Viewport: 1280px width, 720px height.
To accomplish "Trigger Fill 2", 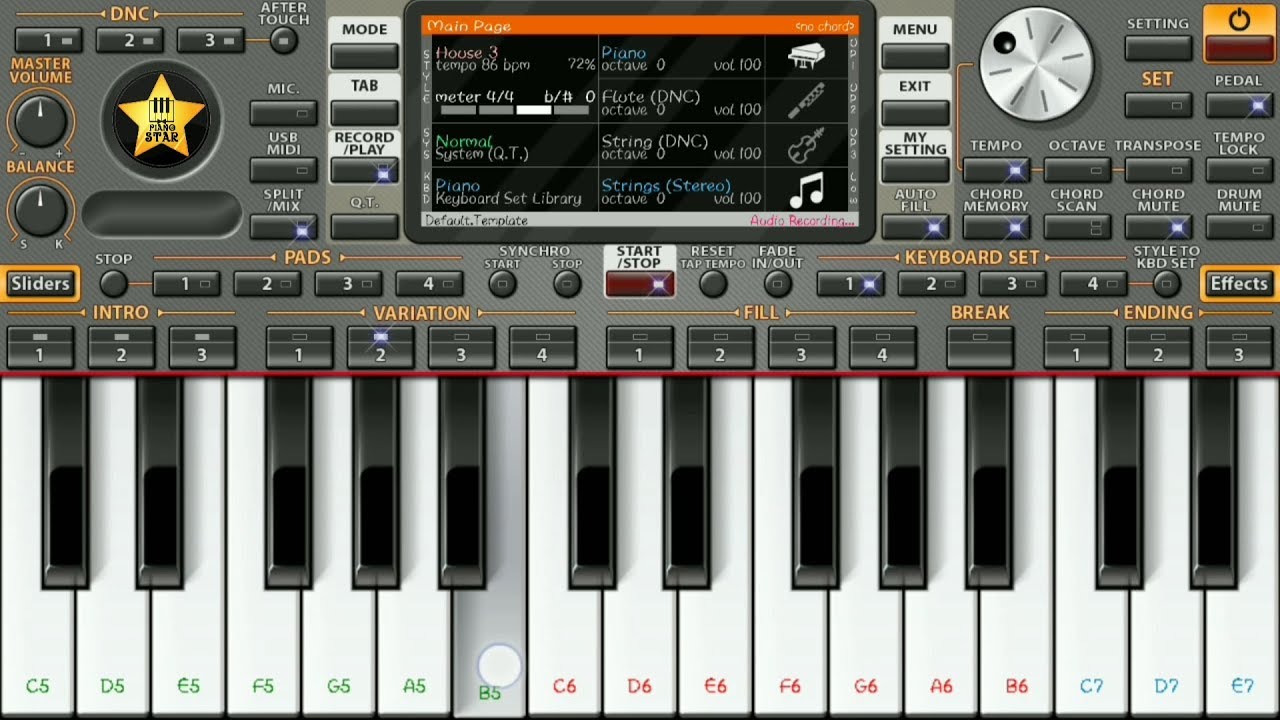I will pyautogui.click(x=720, y=347).
